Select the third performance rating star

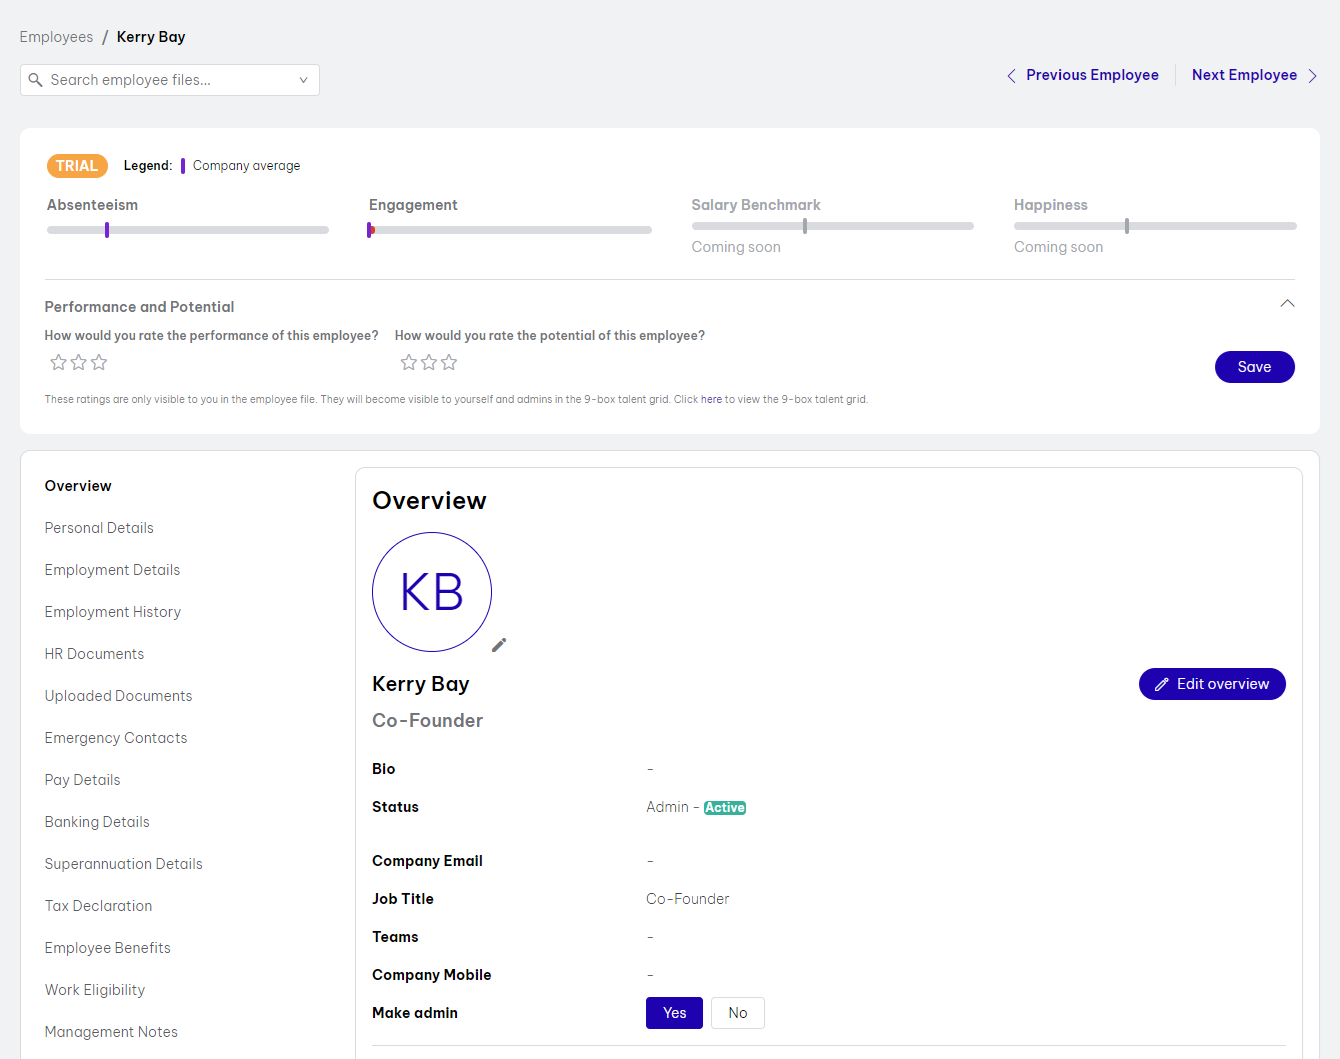click(x=99, y=362)
